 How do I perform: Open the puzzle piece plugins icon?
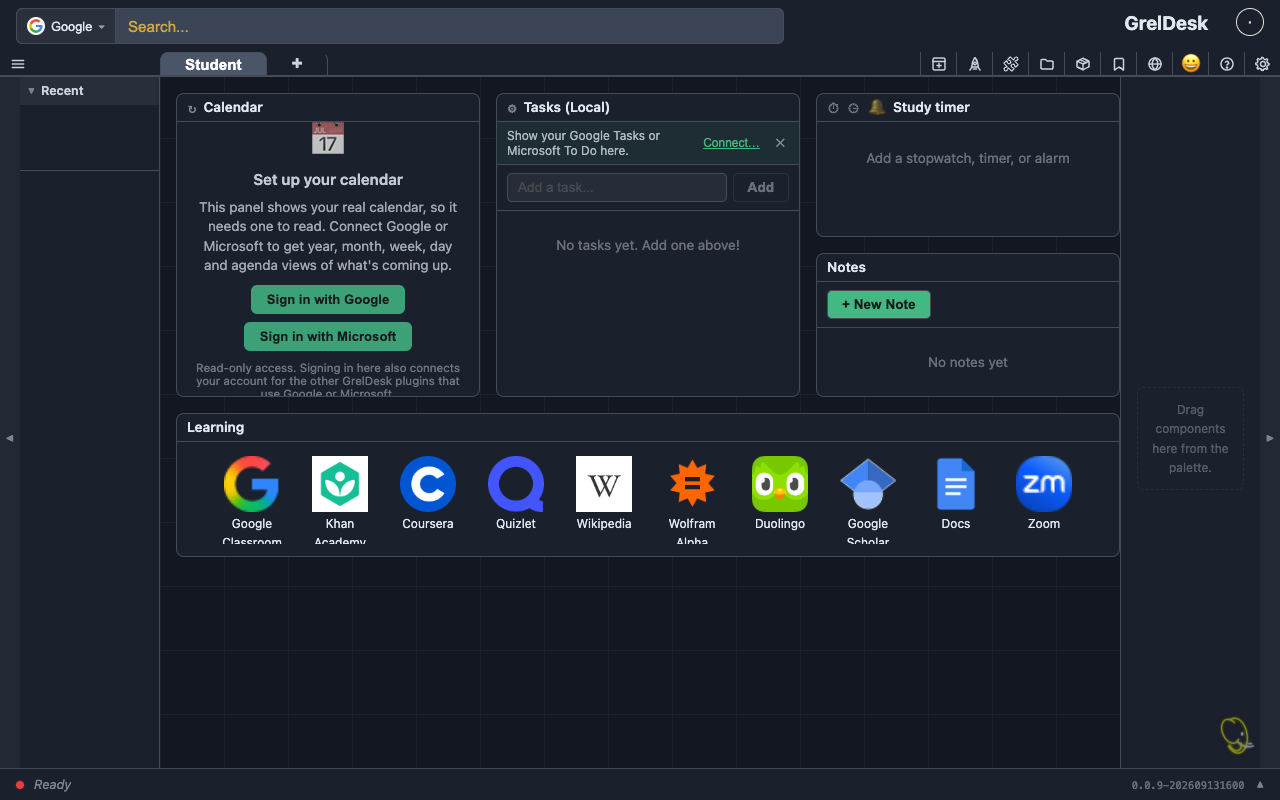tap(1011, 64)
